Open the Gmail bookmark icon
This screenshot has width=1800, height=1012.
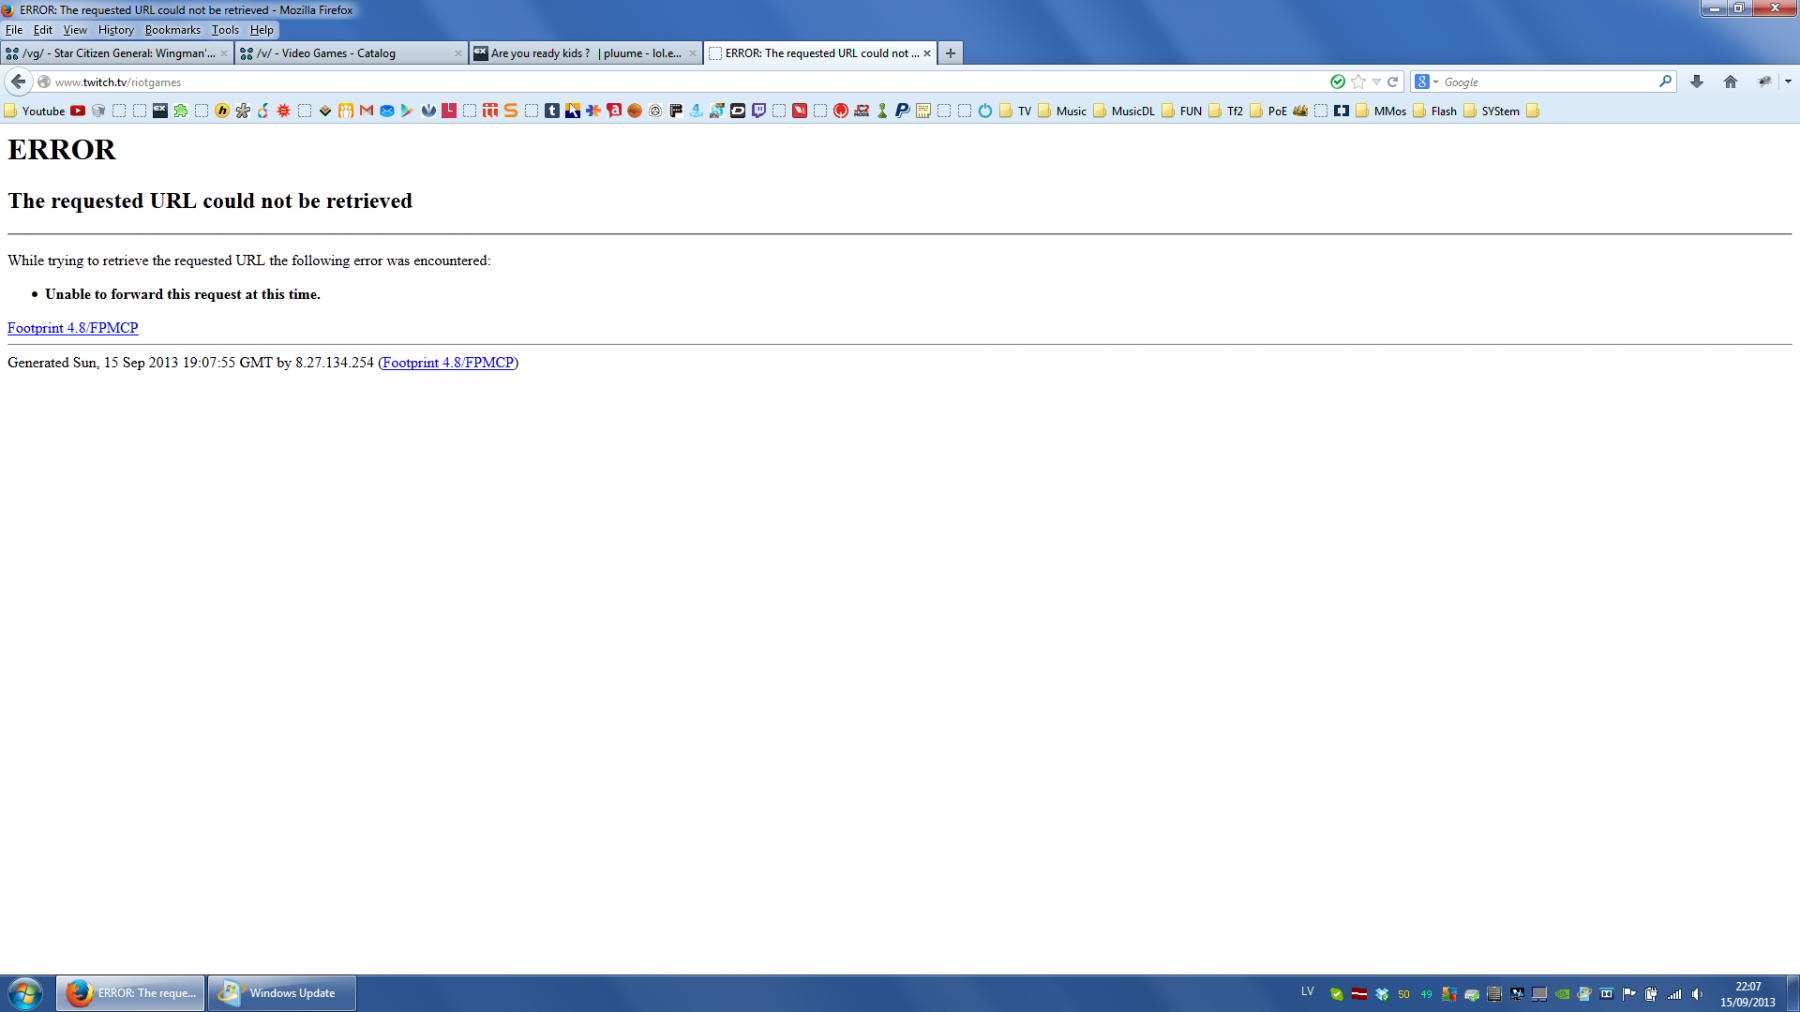[x=366, y=111]
